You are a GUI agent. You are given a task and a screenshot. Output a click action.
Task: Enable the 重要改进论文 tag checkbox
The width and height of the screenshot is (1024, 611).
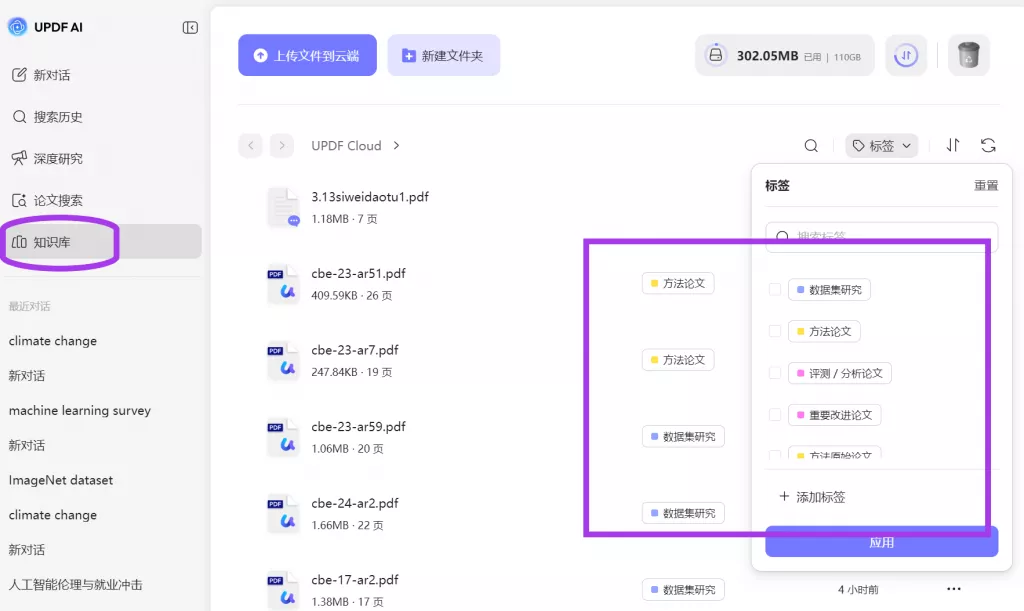[x=775, y=414]
